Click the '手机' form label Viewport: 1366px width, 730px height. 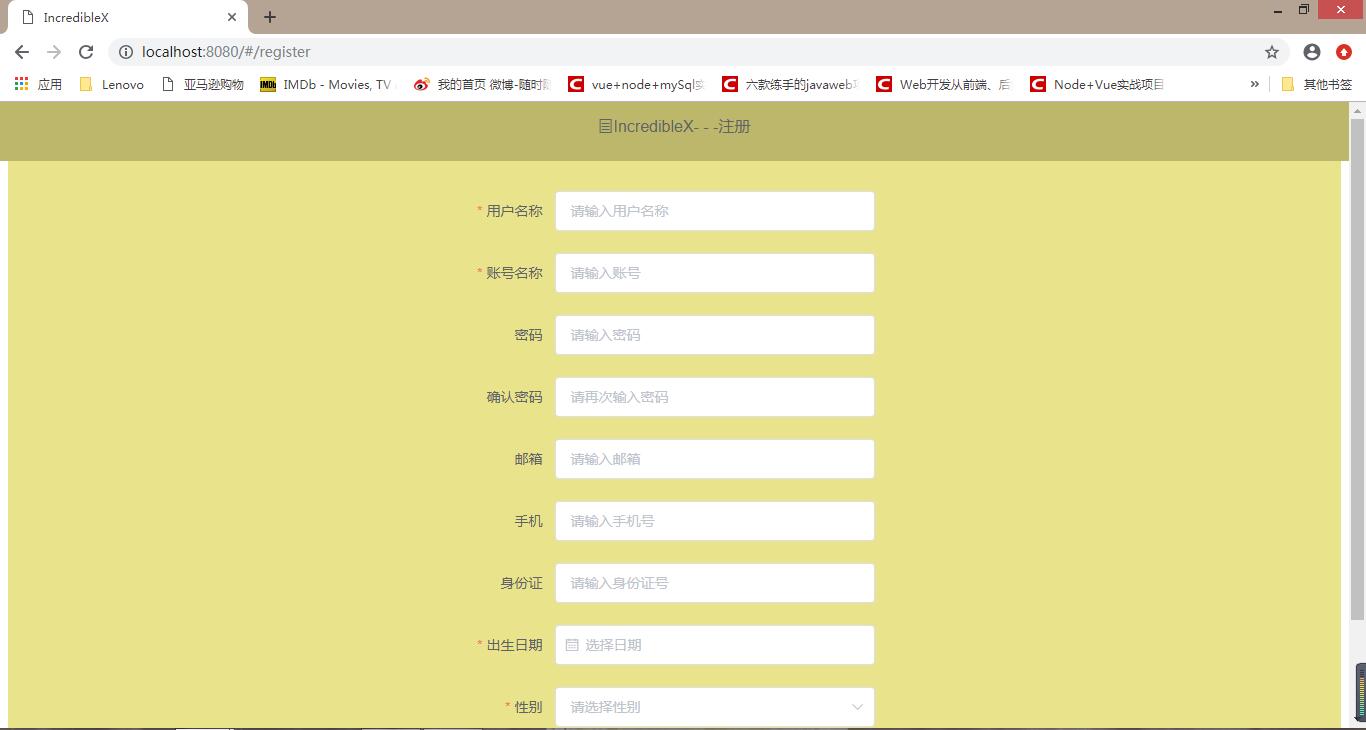pos(529,521)
